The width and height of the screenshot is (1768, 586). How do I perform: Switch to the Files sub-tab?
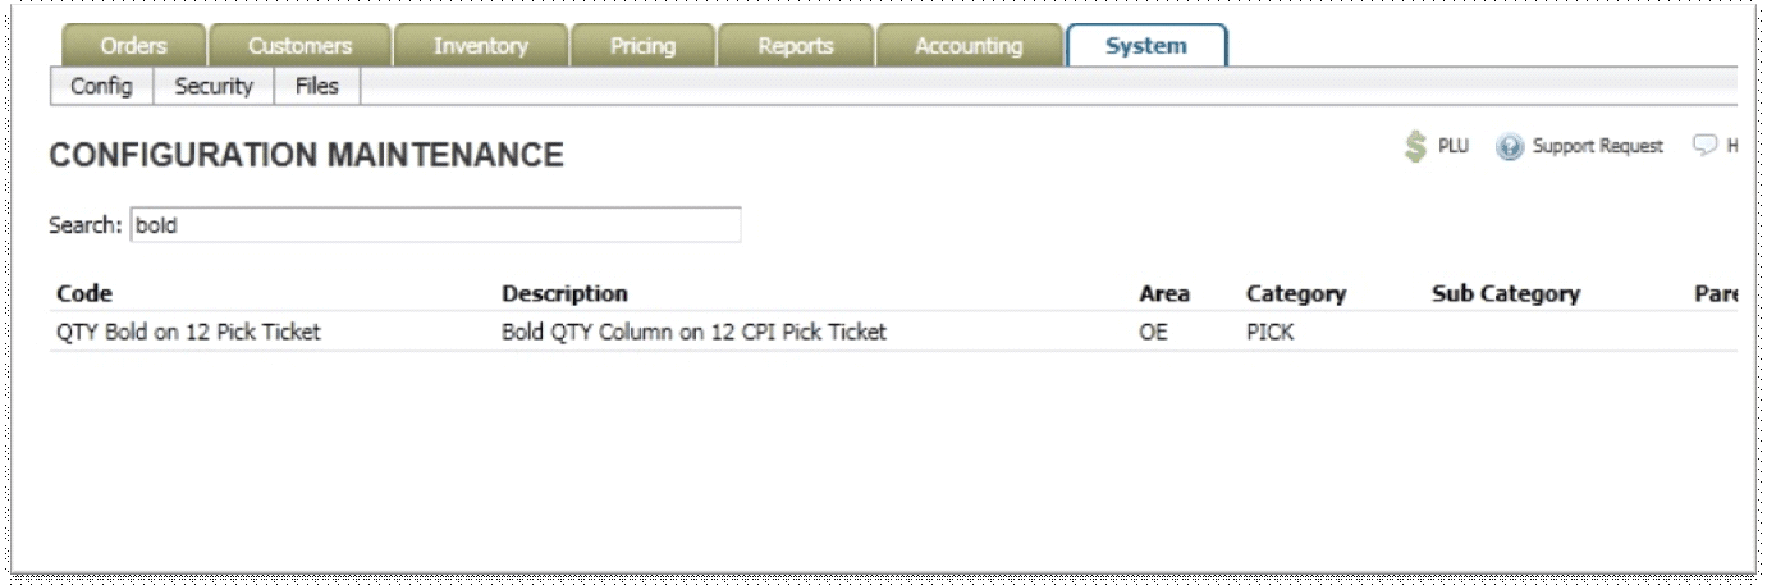[x=317, y=86]
